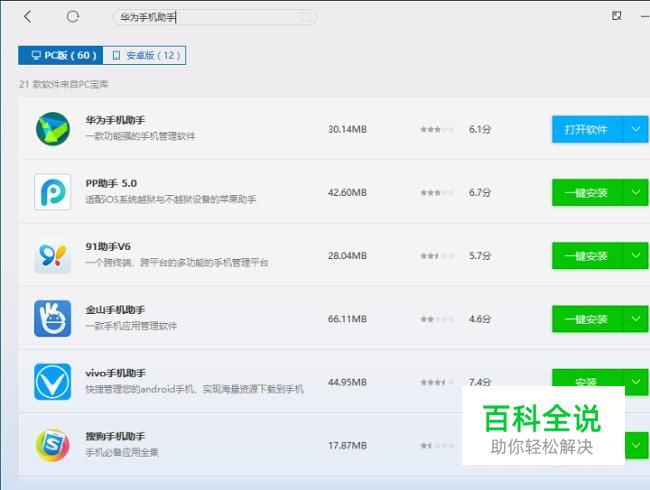The width and height of the screenshot is (650, 490).
Task: Click the 44.95MB size text
Action: pos(347,382)
